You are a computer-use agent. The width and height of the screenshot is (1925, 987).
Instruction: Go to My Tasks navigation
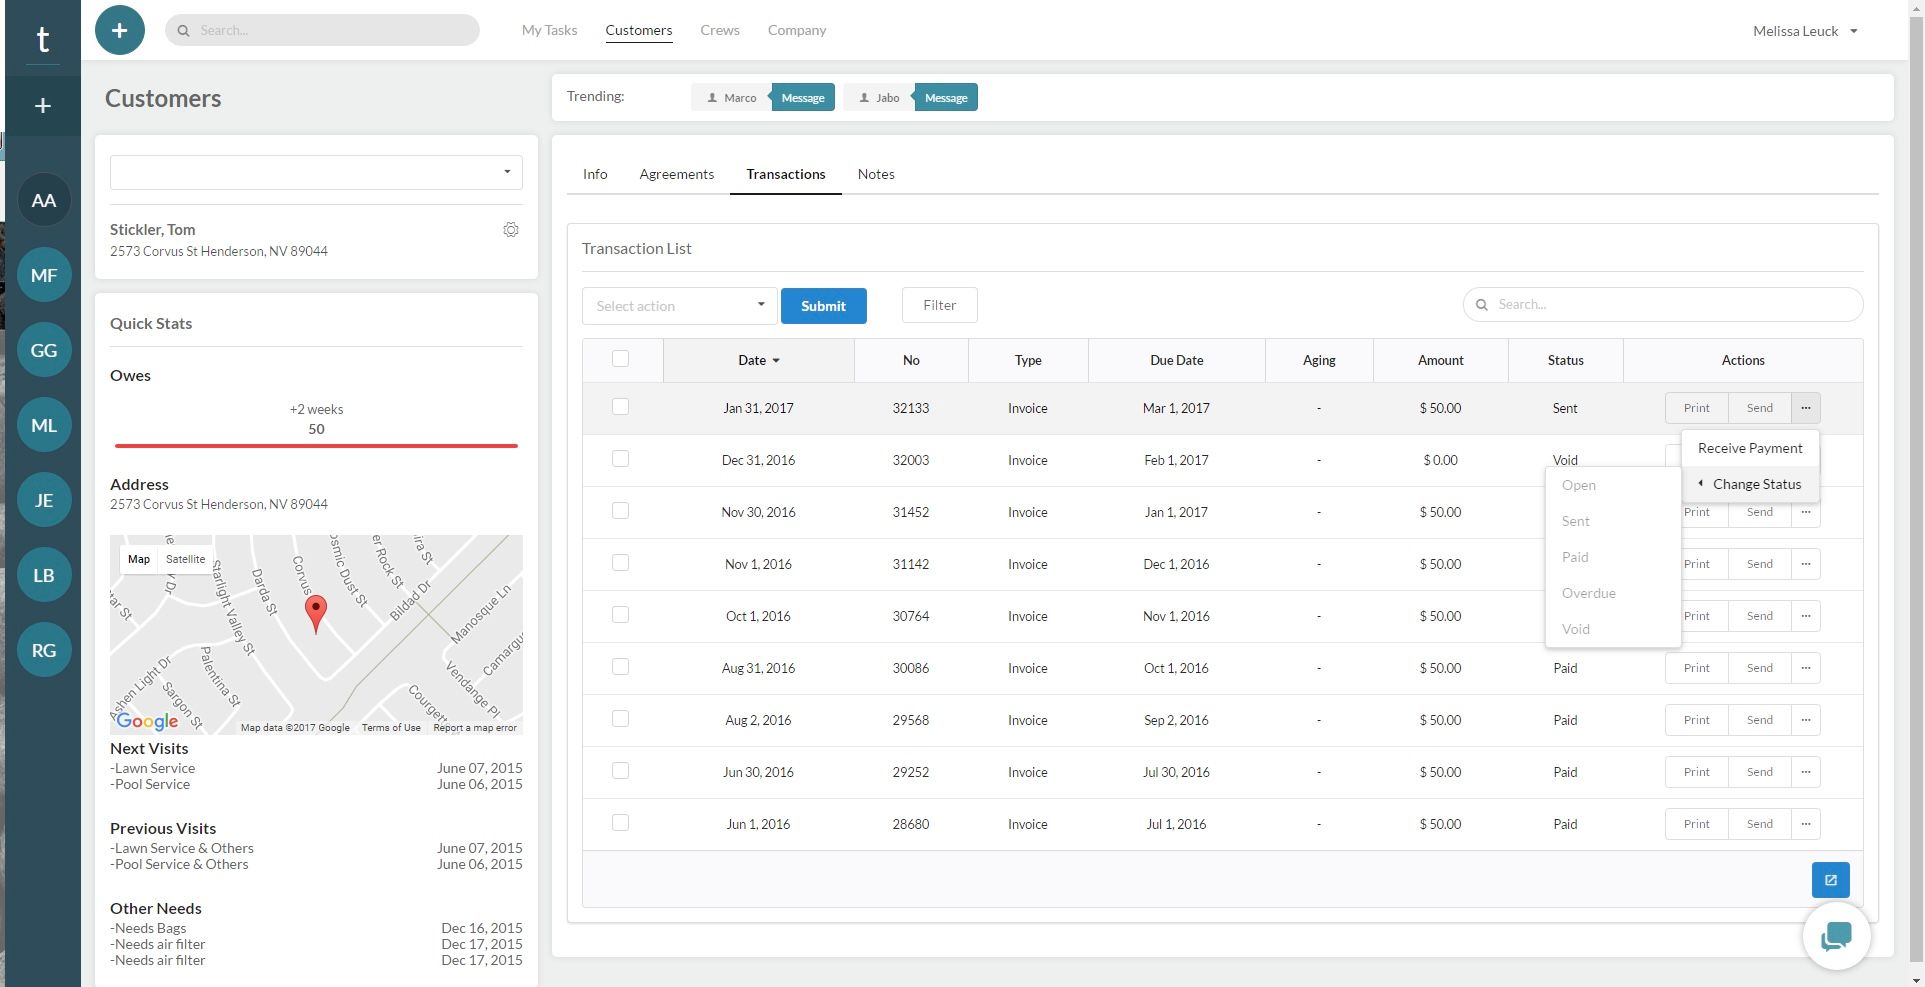click(549, 30)
